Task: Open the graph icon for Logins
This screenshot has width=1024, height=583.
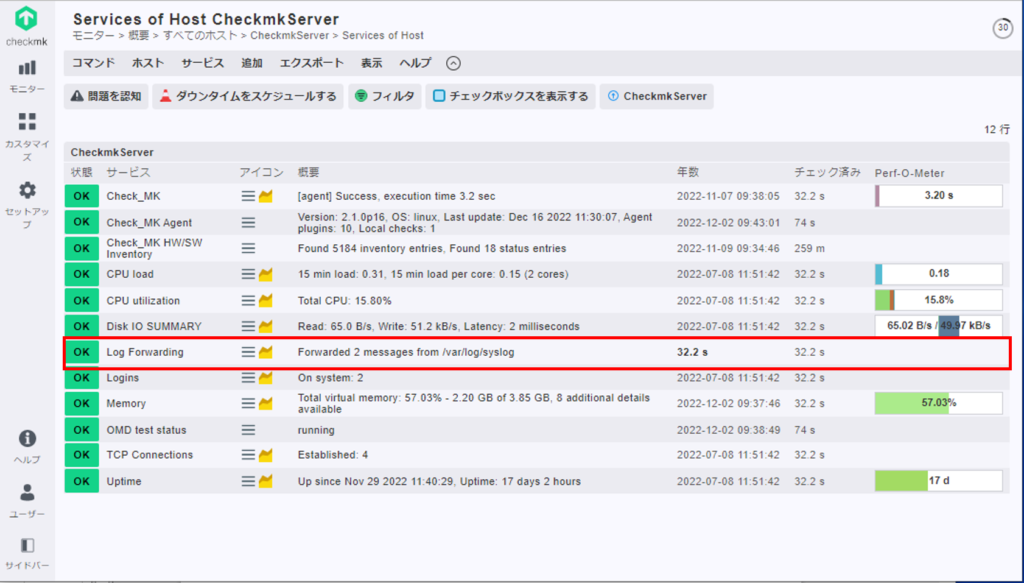Action: [x=266, y=377]
